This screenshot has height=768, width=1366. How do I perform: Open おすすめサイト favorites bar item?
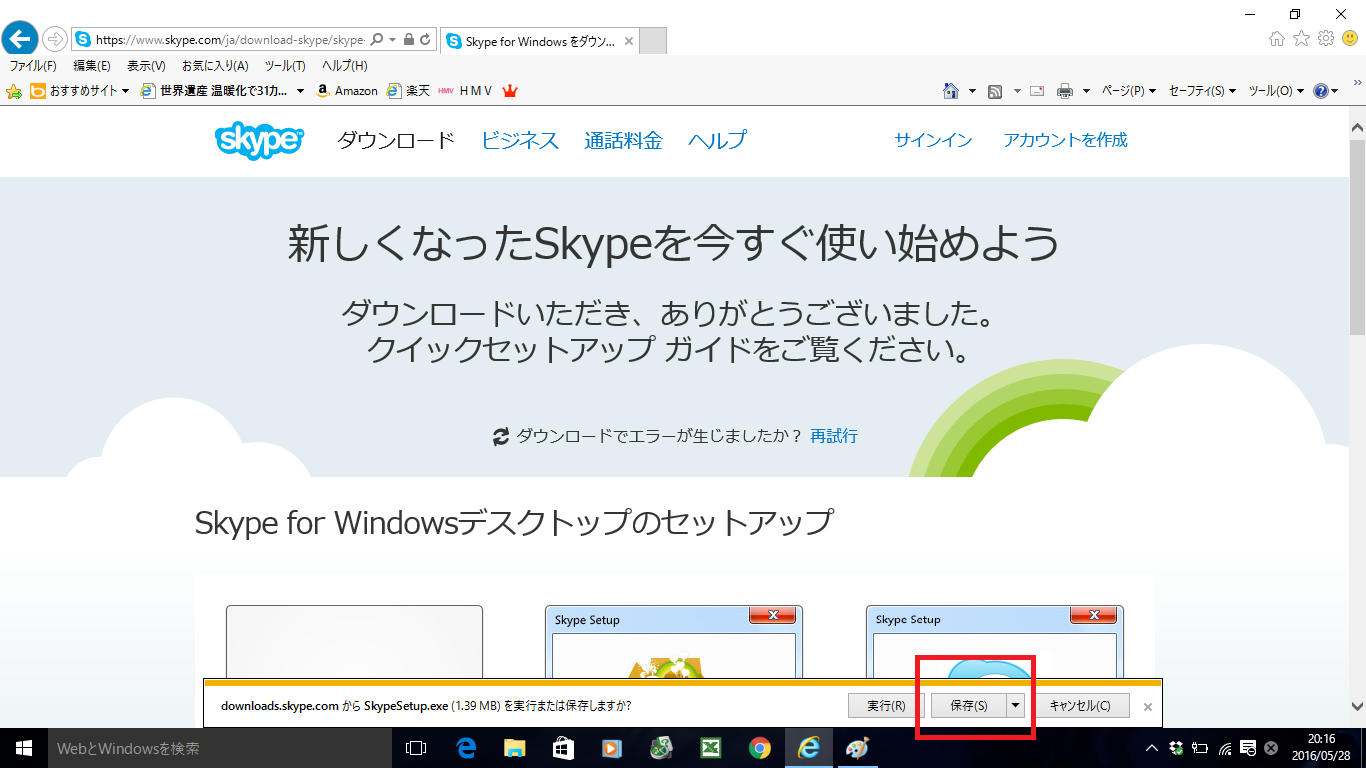coord(80,91)
